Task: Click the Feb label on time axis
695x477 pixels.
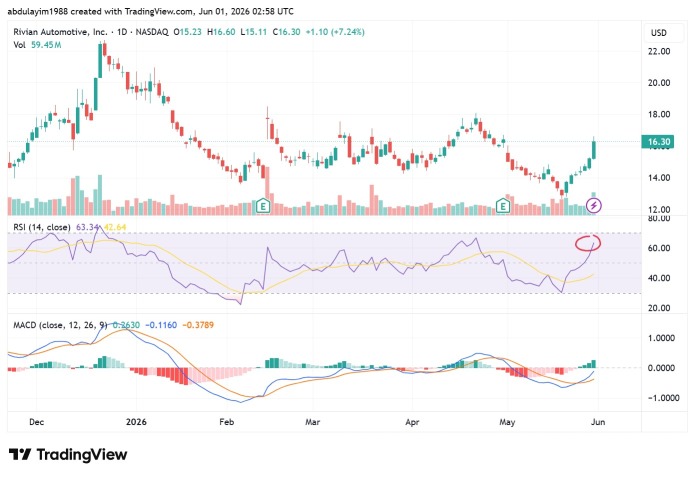Action: point(226,422)
